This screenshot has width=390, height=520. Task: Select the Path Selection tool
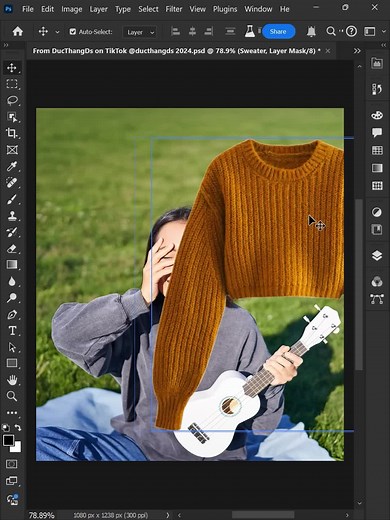[12, 347]
